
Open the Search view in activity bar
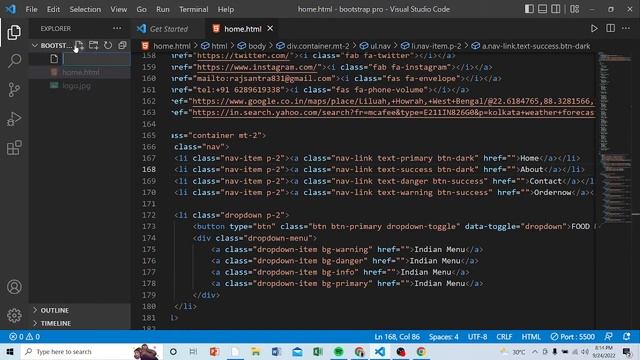click(x=14, y=61)
